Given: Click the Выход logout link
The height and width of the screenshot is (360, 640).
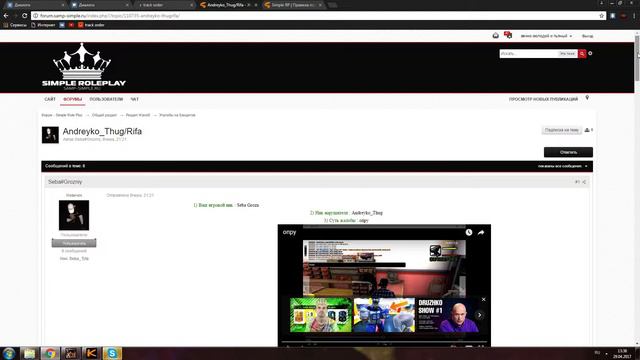Looking at the screenshot, I should pos(587,36).
